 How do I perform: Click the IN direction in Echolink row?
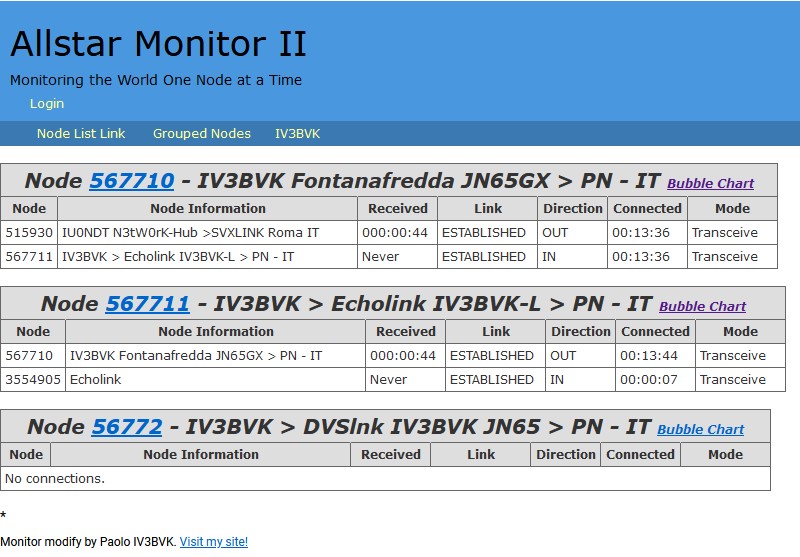(557, 379)
